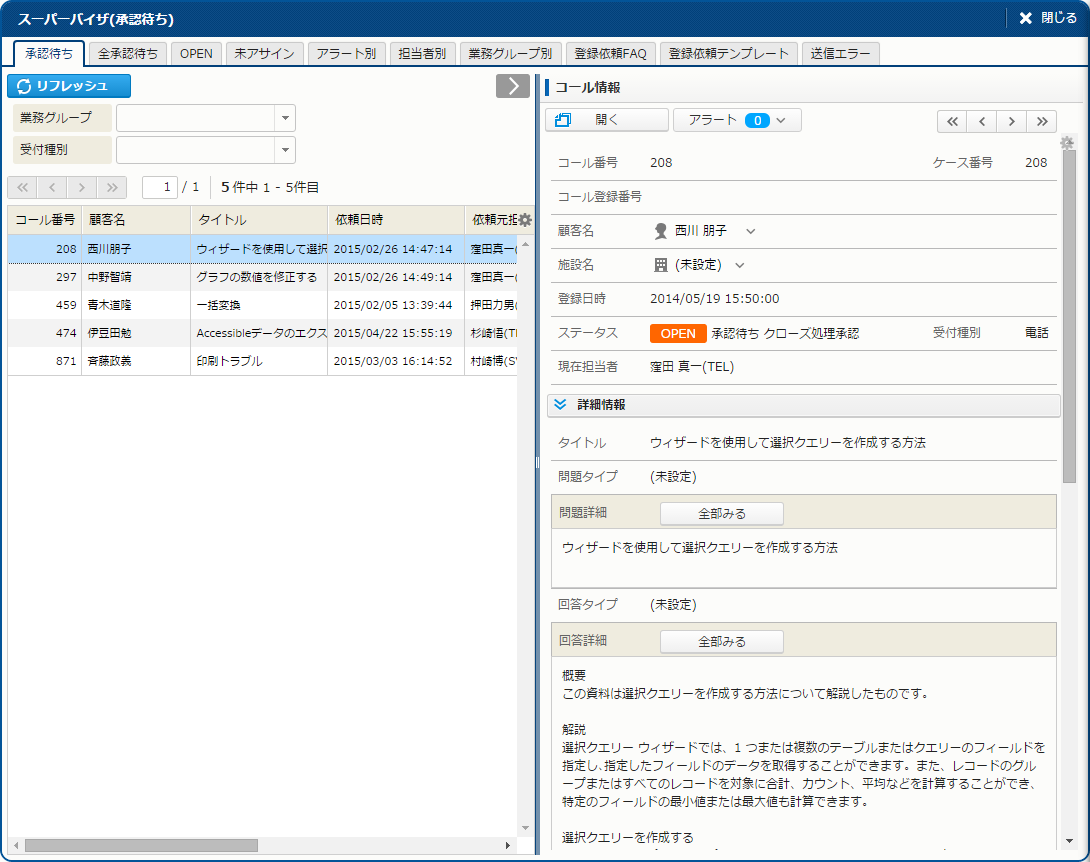Open the 業務グループ dropdown
This screenshot has height=862, width=1090.
285,118
